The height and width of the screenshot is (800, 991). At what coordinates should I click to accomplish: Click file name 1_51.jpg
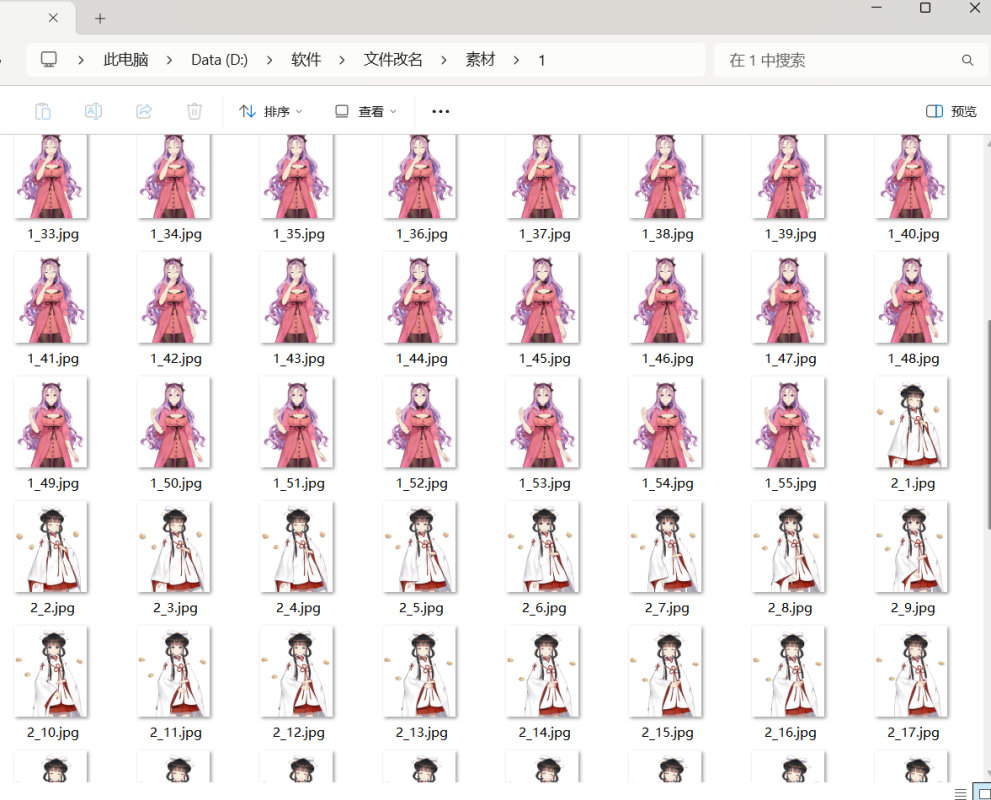click(x=299, y=483)
